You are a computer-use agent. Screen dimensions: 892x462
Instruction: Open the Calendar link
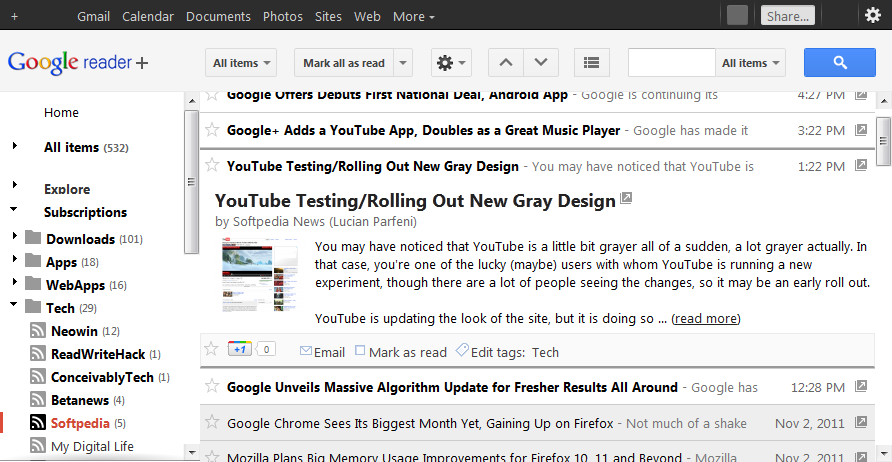(x=148, y=16)
